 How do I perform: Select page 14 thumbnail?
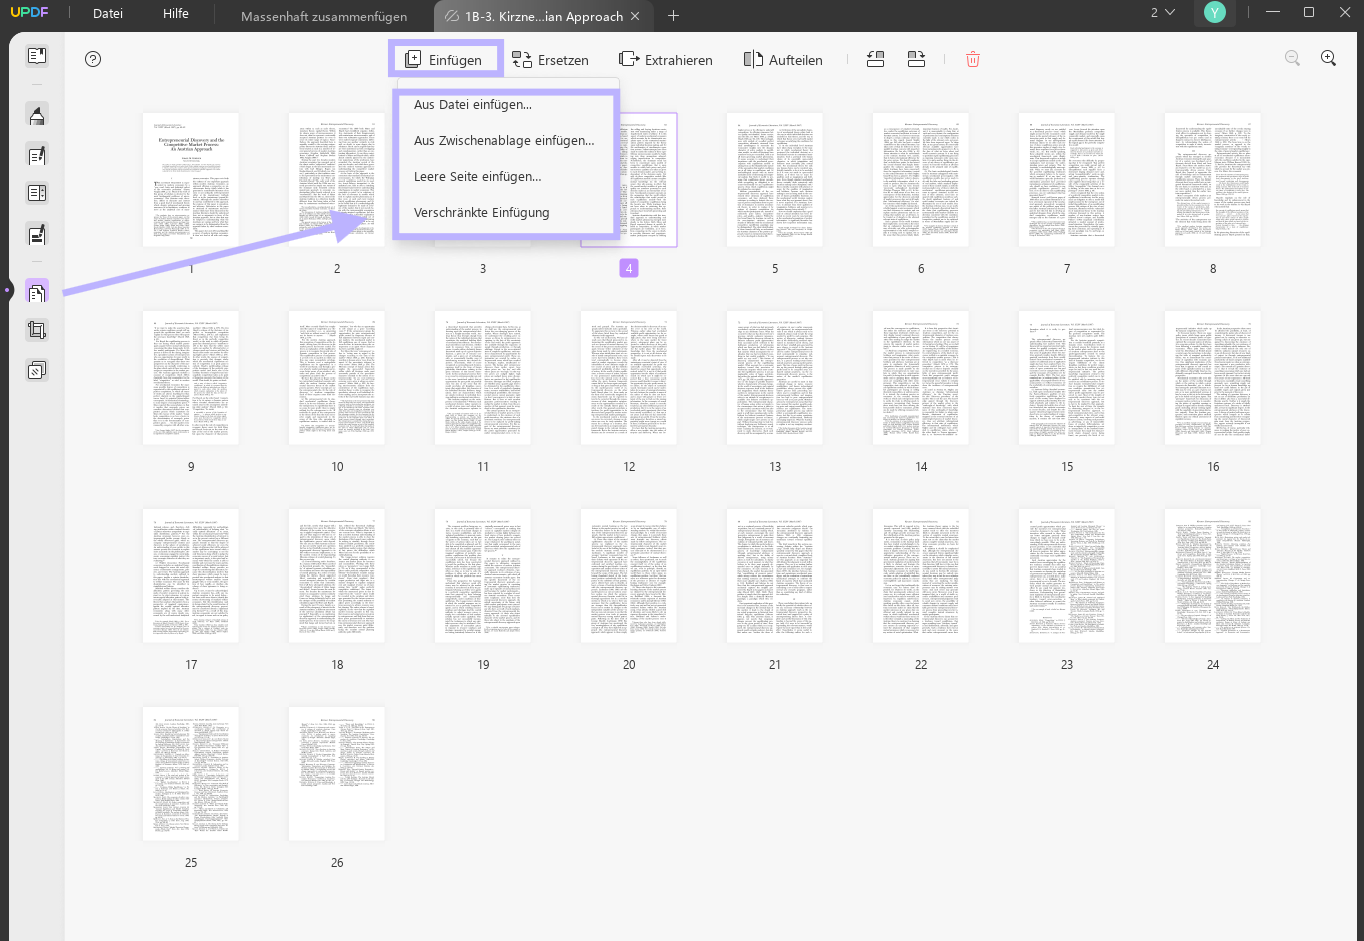tap(921, 377)
